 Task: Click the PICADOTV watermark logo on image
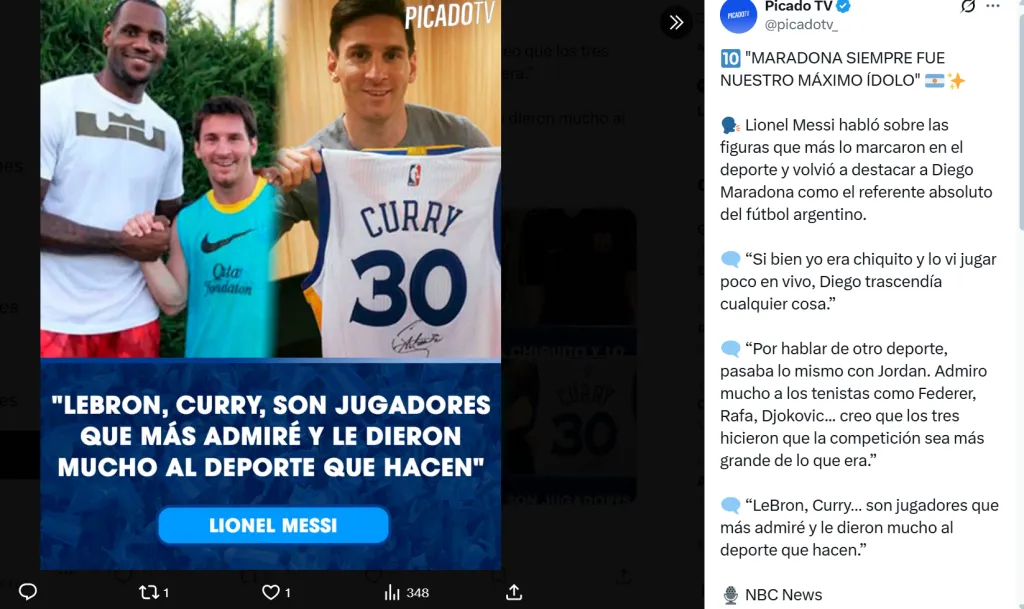[449, 16]
